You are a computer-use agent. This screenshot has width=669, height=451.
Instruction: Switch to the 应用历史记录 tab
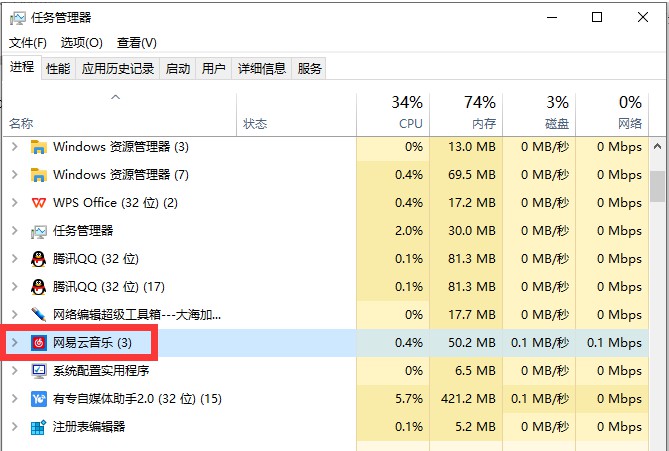click(118, 69)
